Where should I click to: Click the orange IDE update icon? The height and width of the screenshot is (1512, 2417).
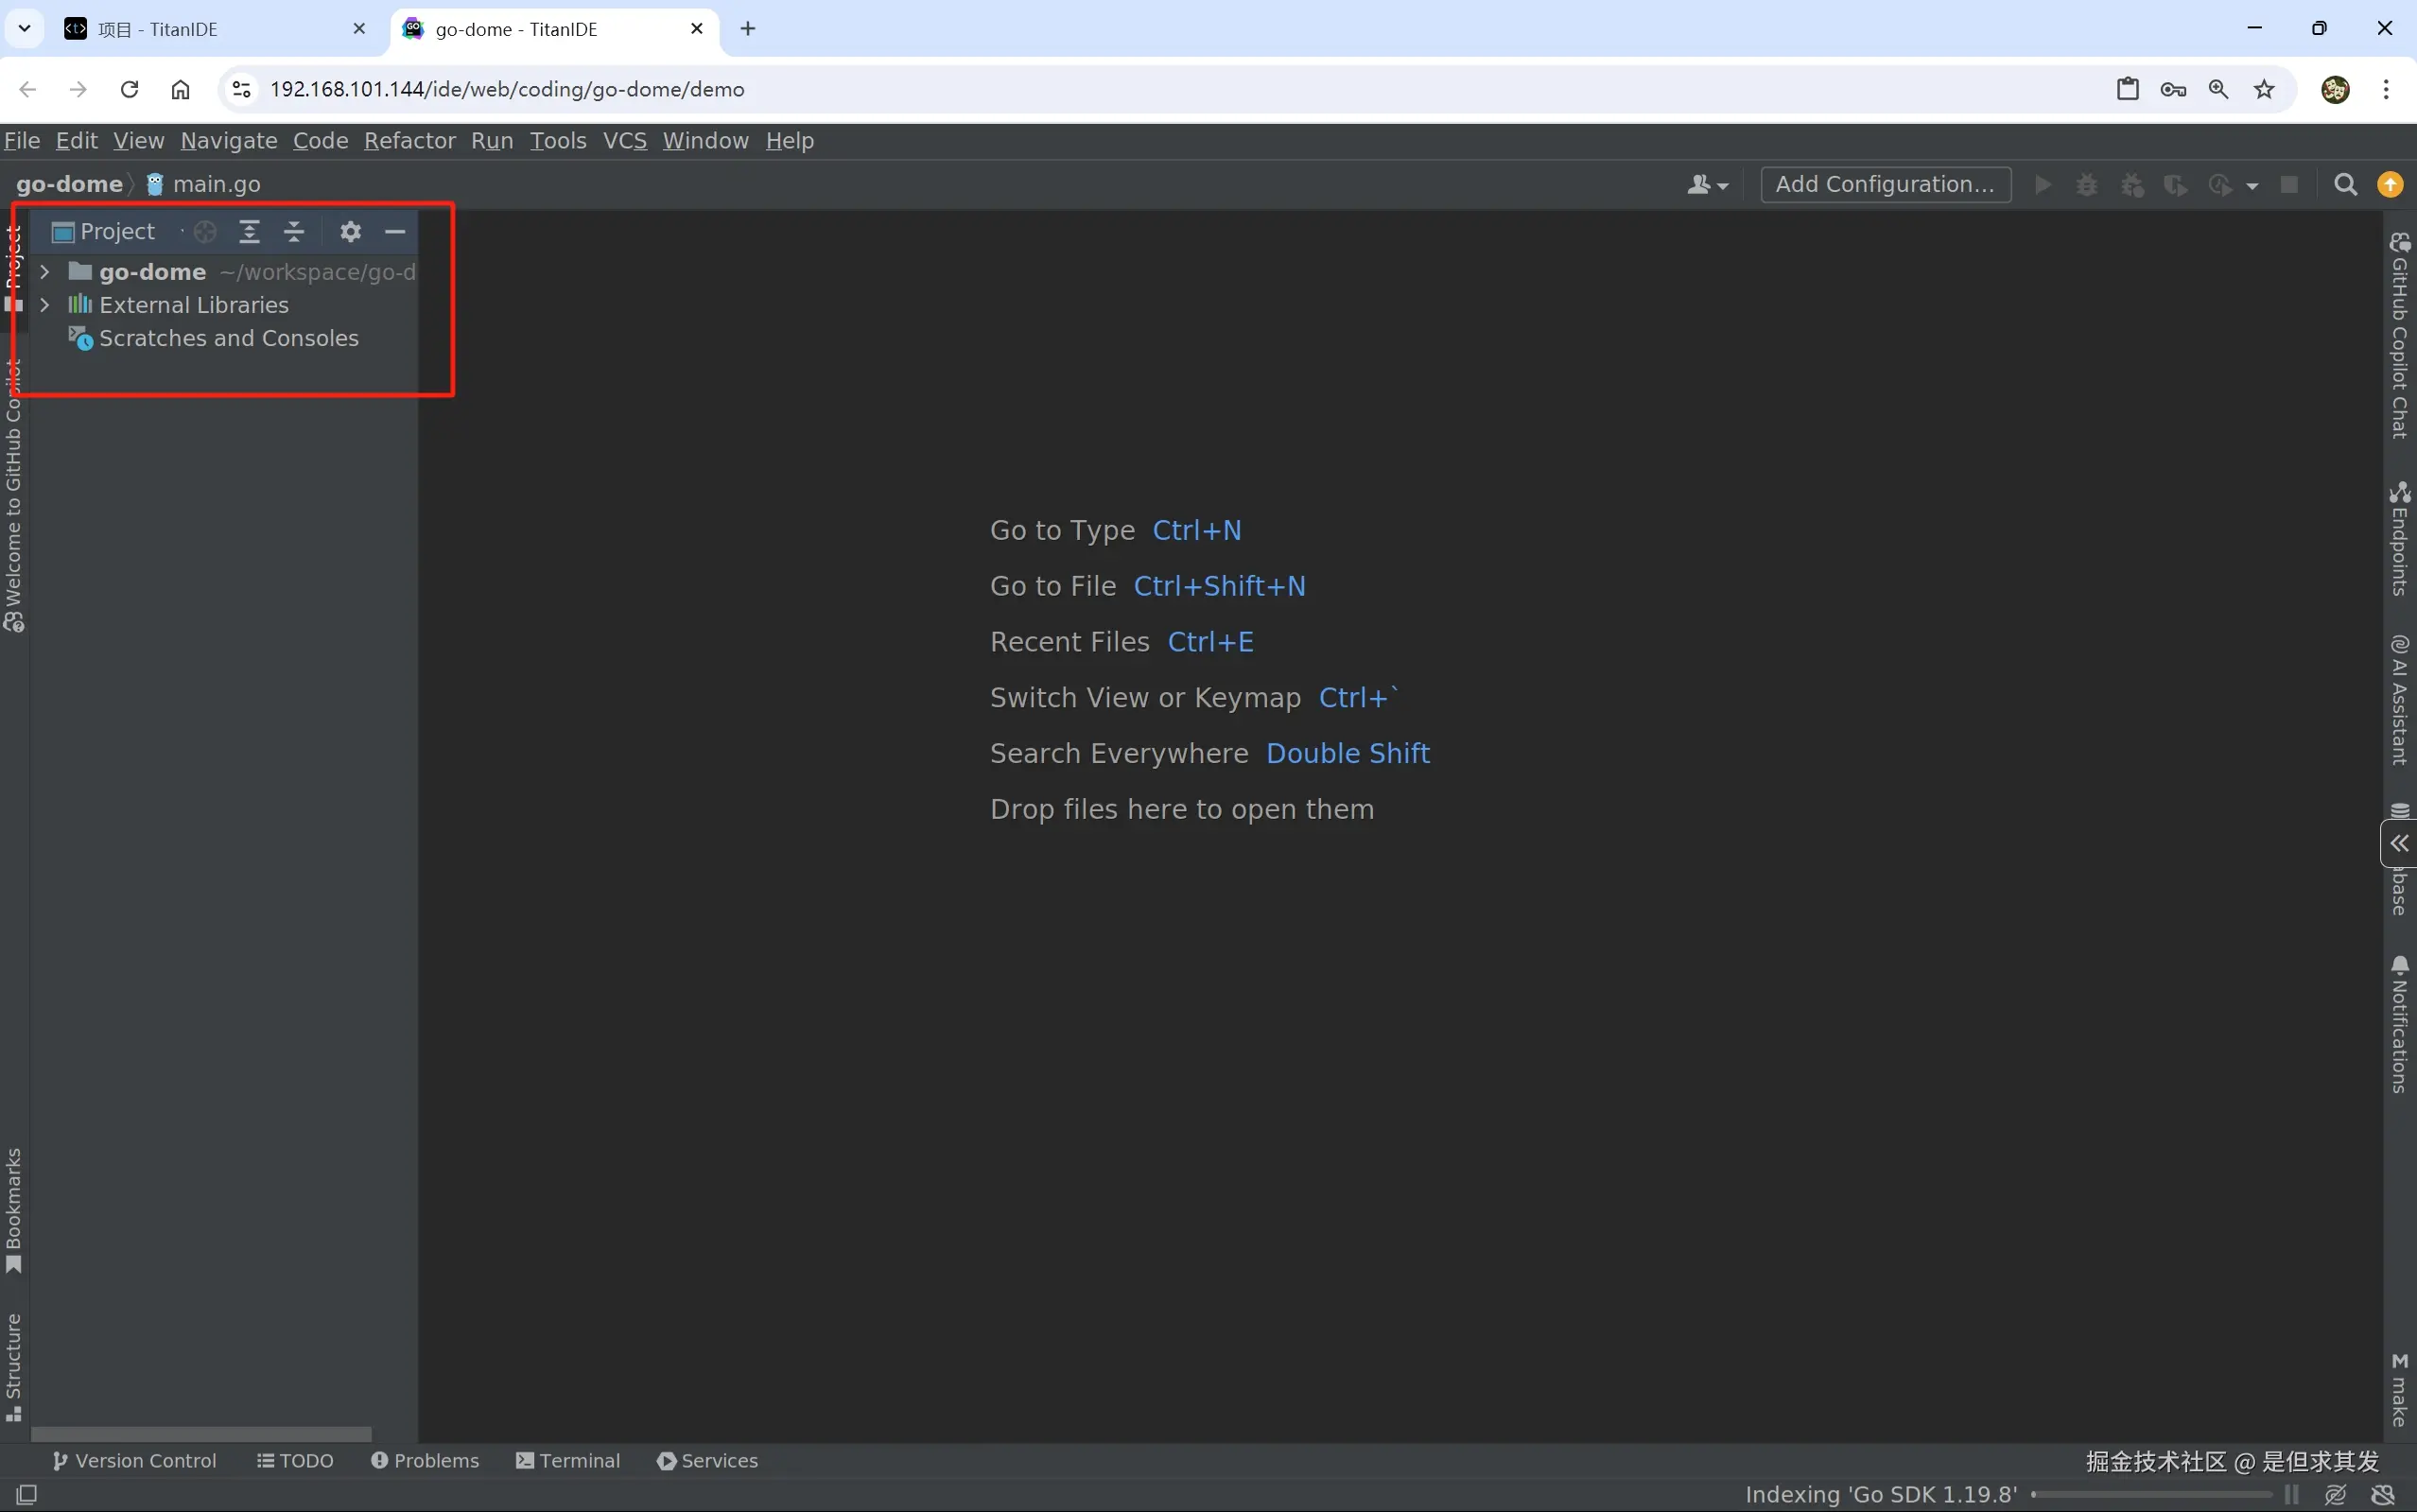pyautogui.click(x=2390, y=185)
